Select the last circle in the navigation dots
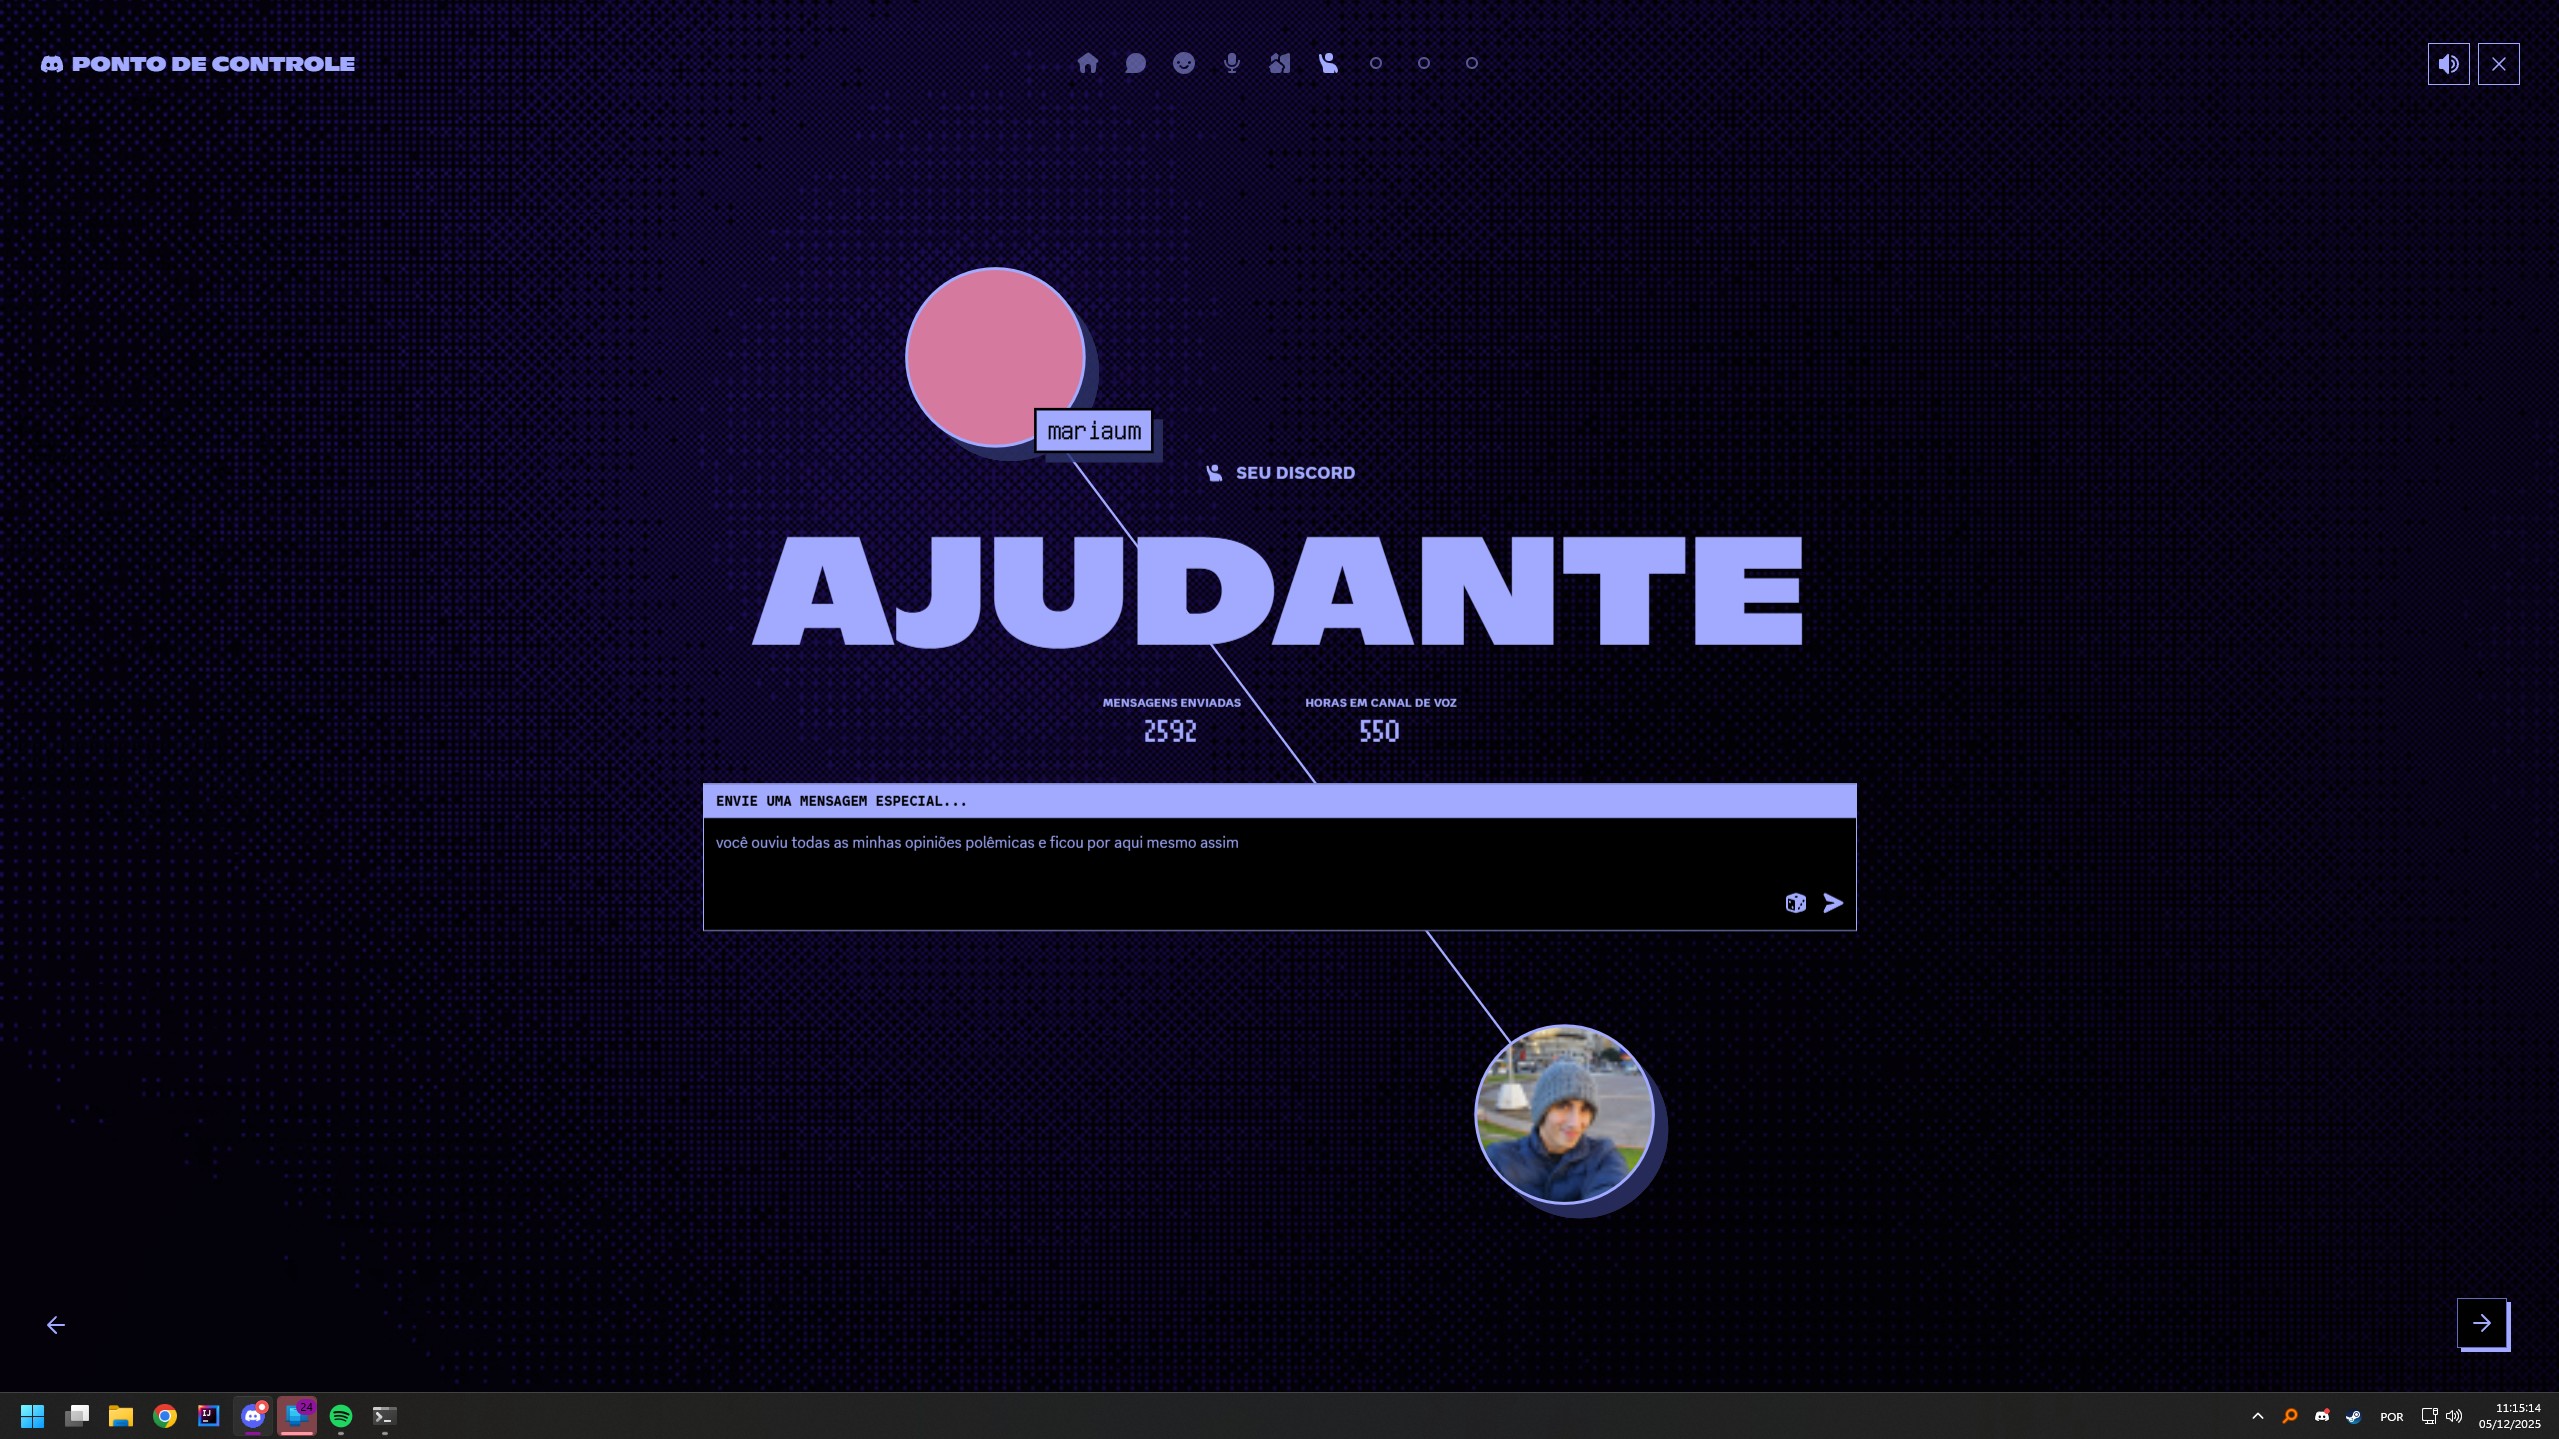 pos(1471,63)
